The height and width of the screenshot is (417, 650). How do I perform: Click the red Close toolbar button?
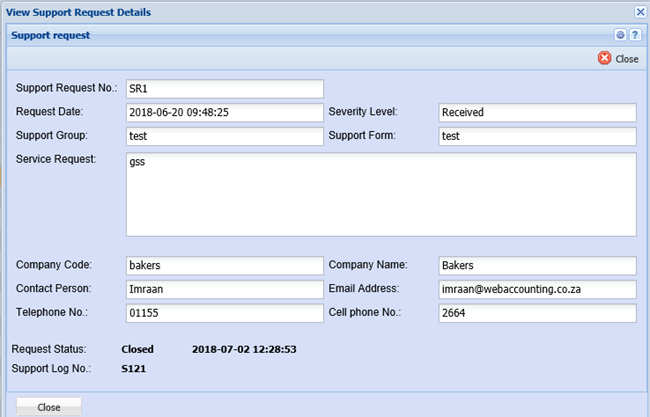pyautogui.click(x=617, y=59)
